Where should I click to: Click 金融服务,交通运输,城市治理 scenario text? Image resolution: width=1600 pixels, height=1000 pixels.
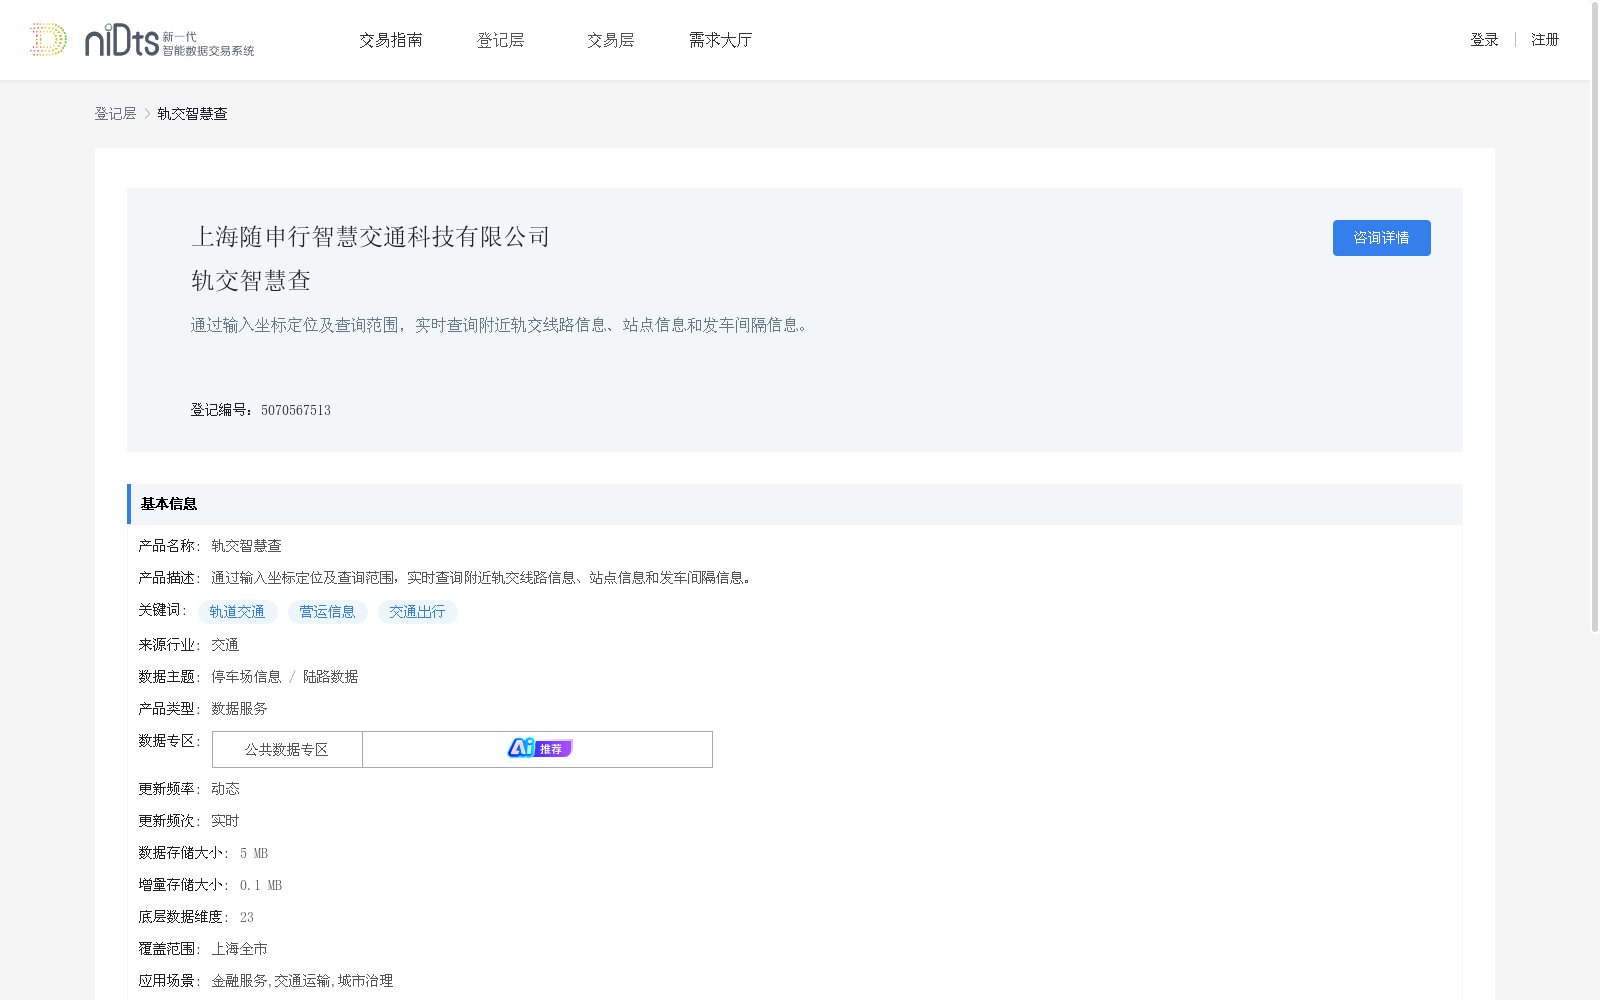[x=302, y=981]
